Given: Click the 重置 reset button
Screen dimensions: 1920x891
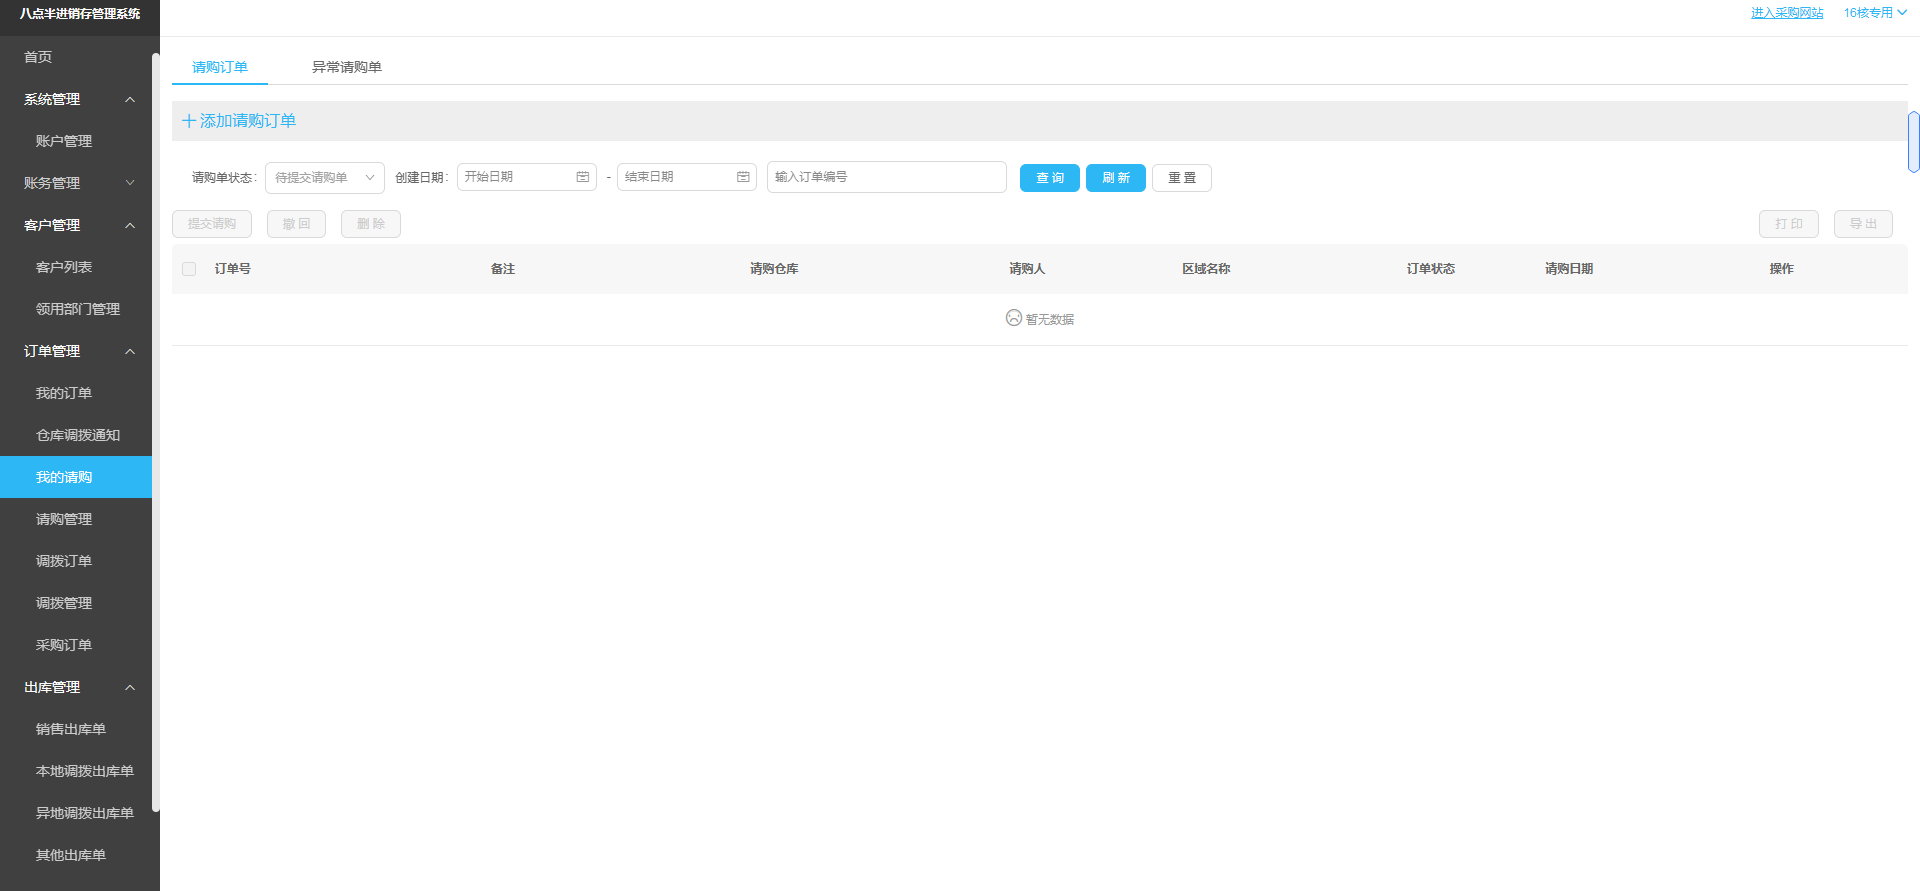Looking at the screenshot, I should click(1182, 178).
